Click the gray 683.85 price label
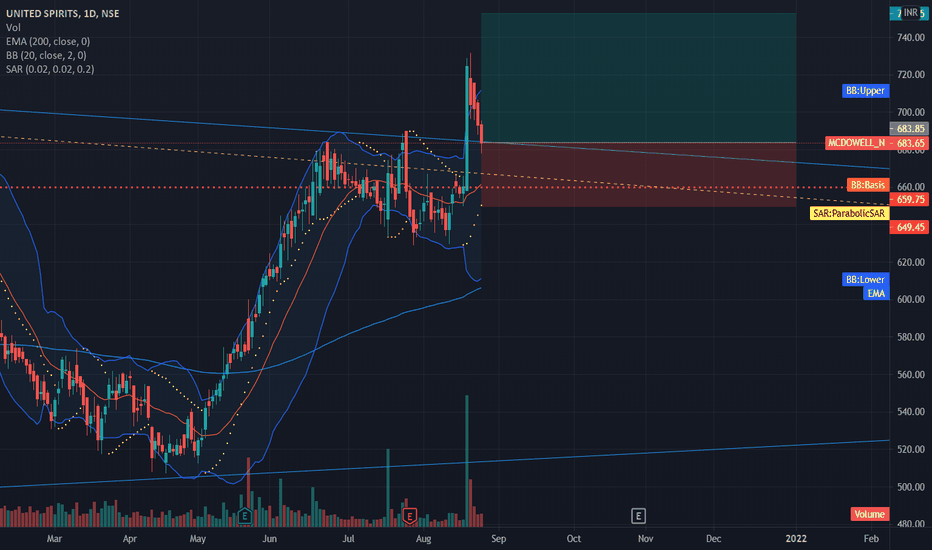The width and height of the screenshot is (932, 550). point(909,128)
